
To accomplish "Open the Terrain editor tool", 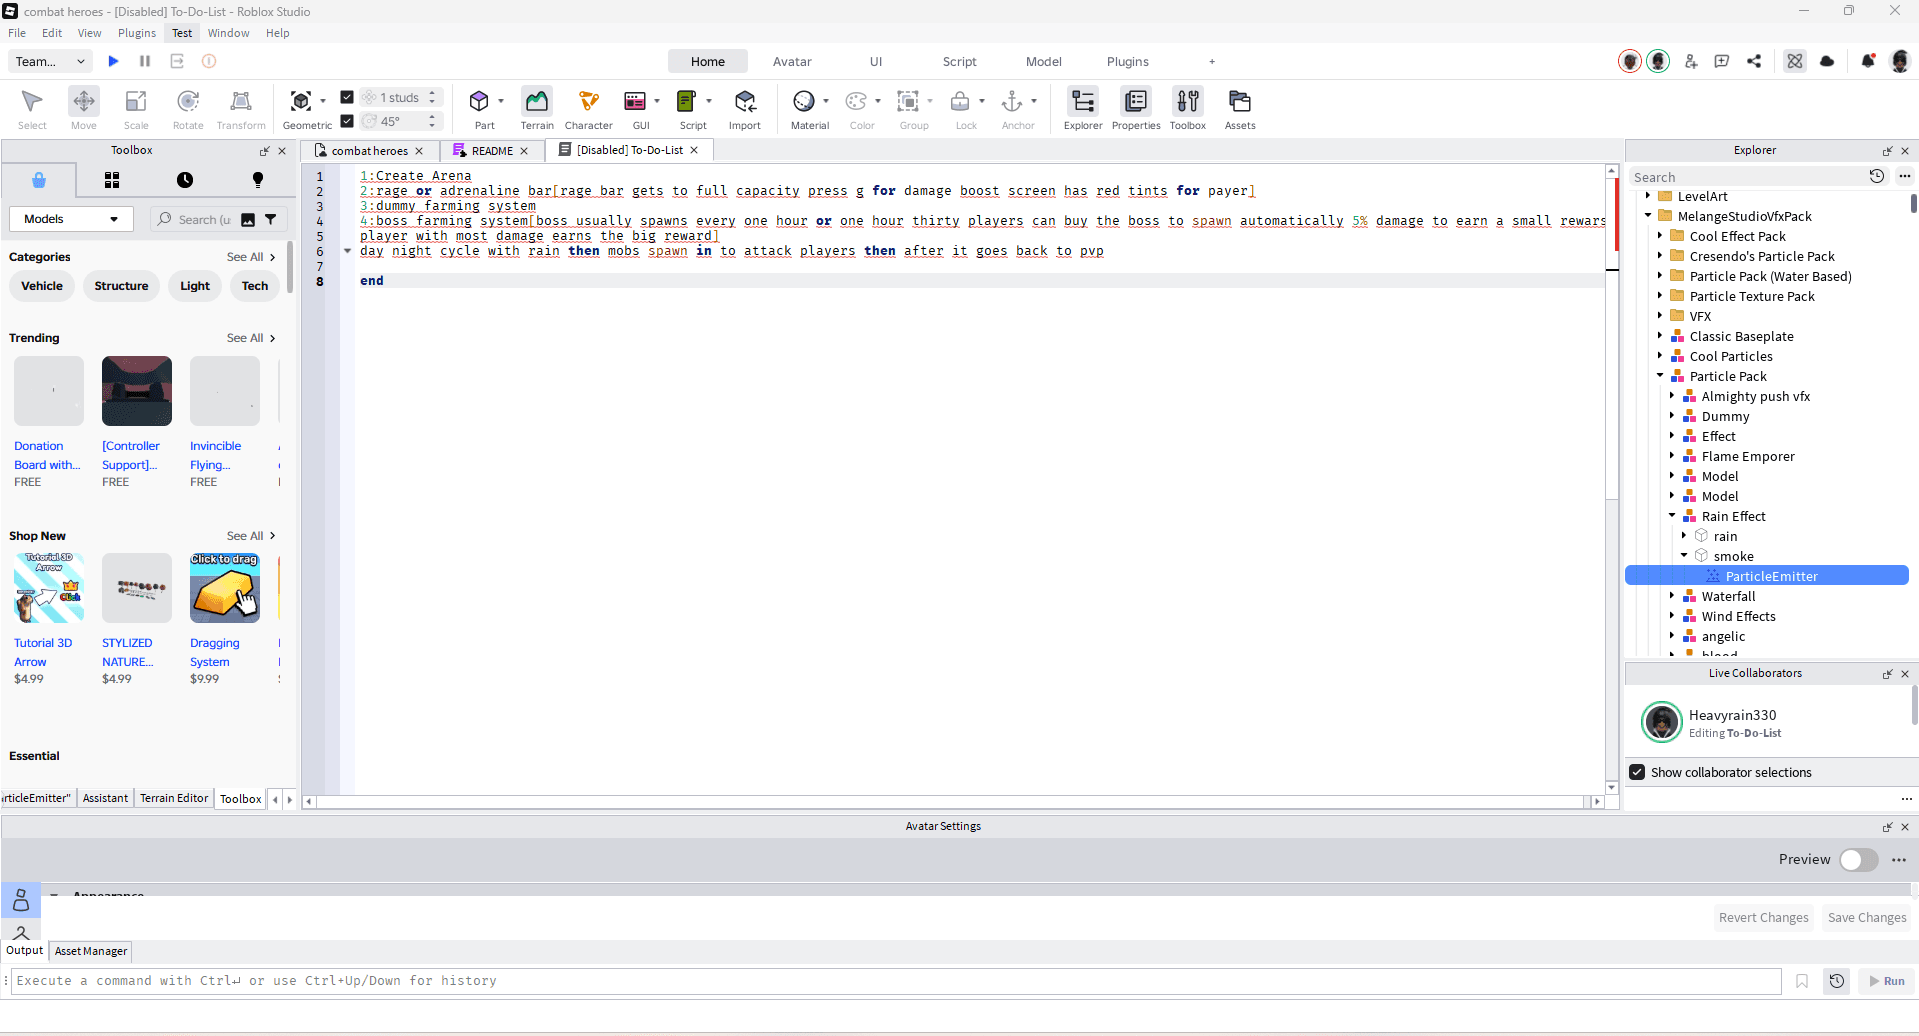I will (537, 108).
